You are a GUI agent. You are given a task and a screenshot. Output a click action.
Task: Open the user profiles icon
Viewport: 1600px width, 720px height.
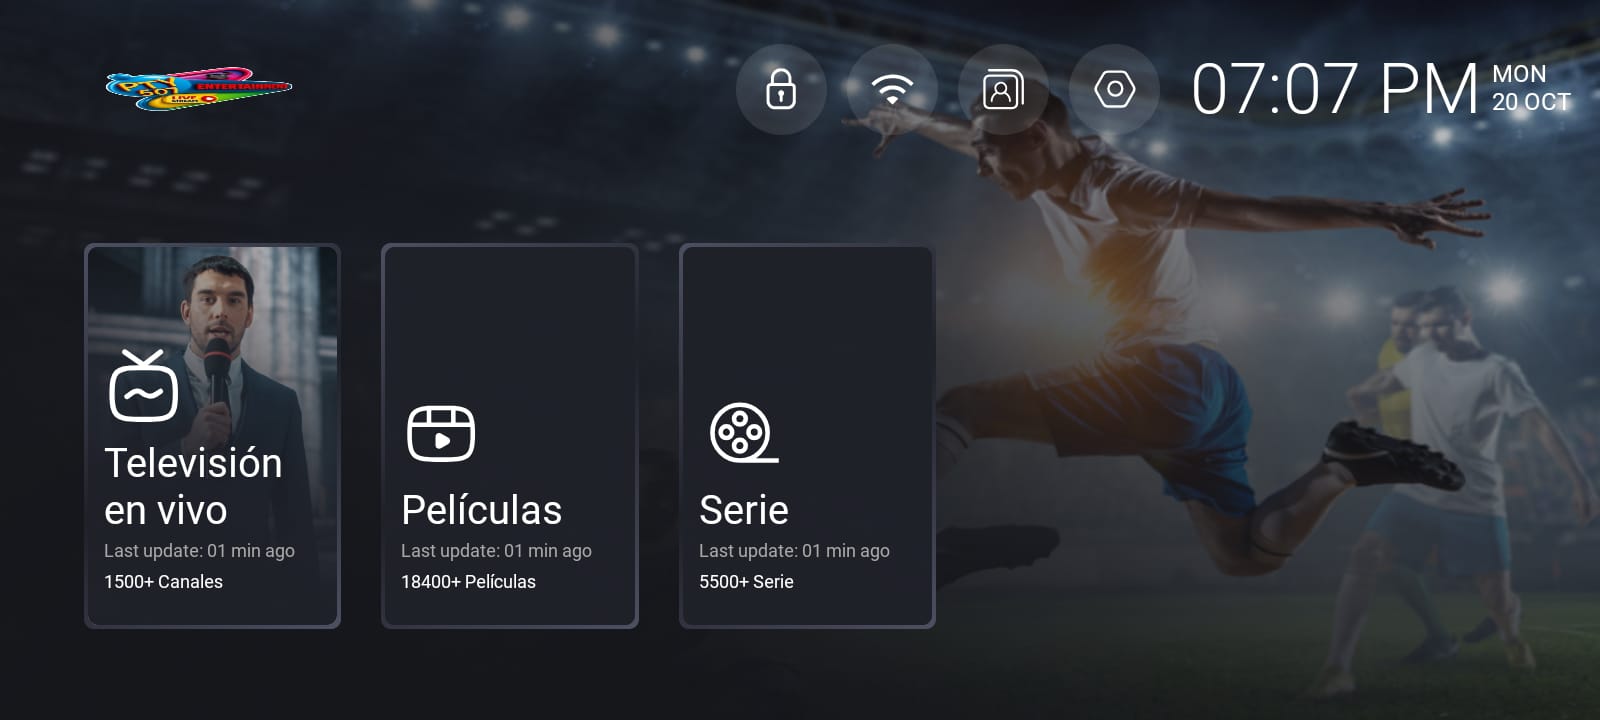(1003, 89)
